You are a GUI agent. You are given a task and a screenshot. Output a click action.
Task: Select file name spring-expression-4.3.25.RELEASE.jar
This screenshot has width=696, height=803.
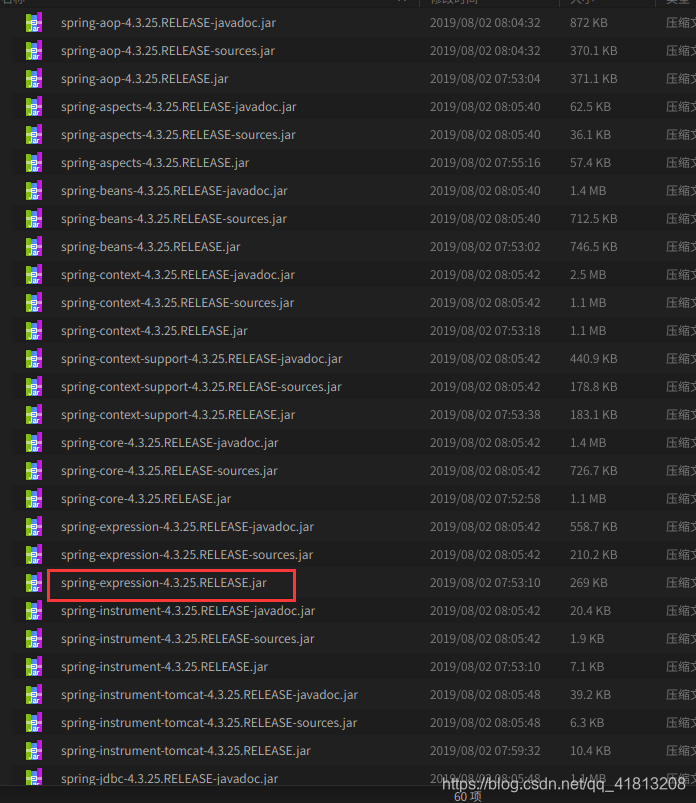[164, 583]
